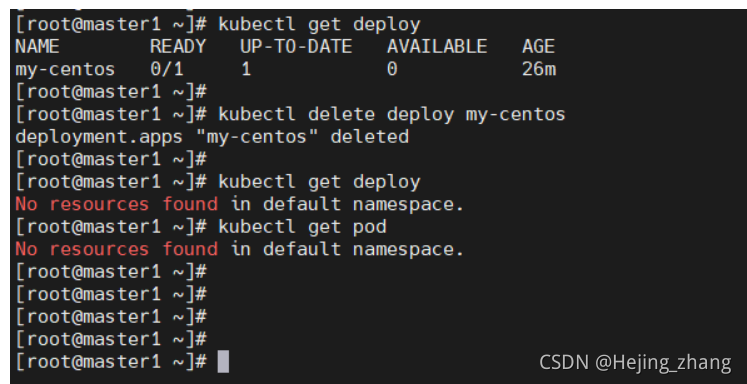Click the AVAILABLE value 0 in the table
The image size is (747, 384).
pyautogui.click(x=392, y=70)
